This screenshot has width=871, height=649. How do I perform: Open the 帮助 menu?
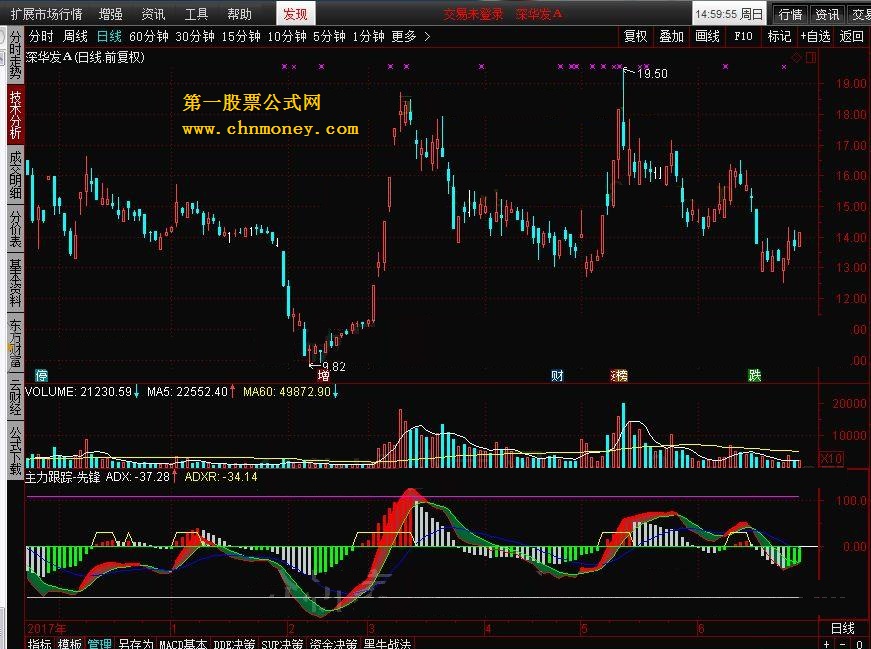(239, 13)
